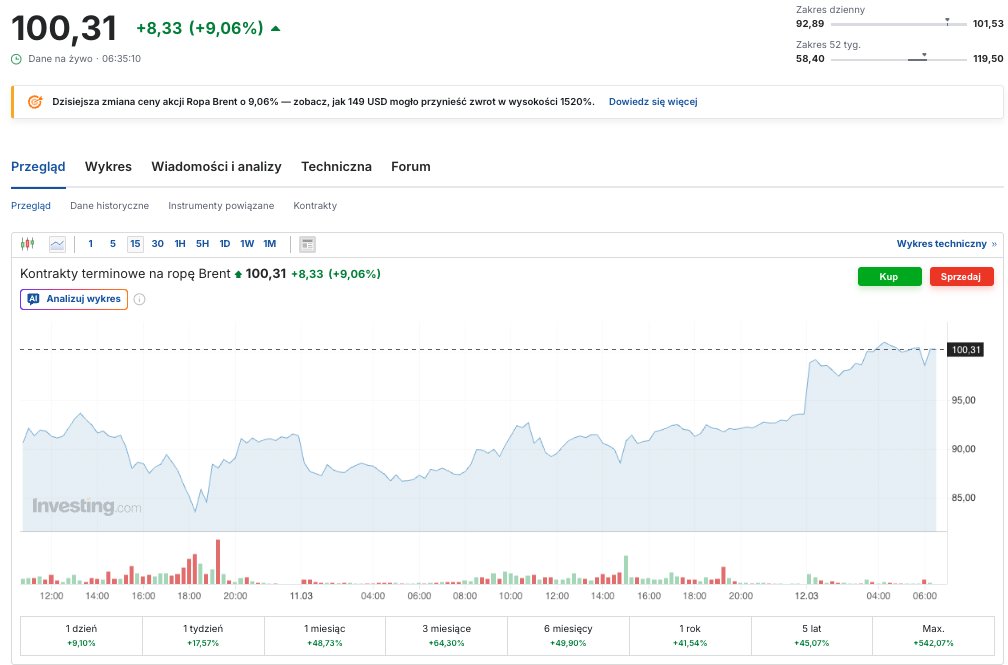Select the Max. performance period
This screenshot has height=665, width=1008.
pos(933,635)
